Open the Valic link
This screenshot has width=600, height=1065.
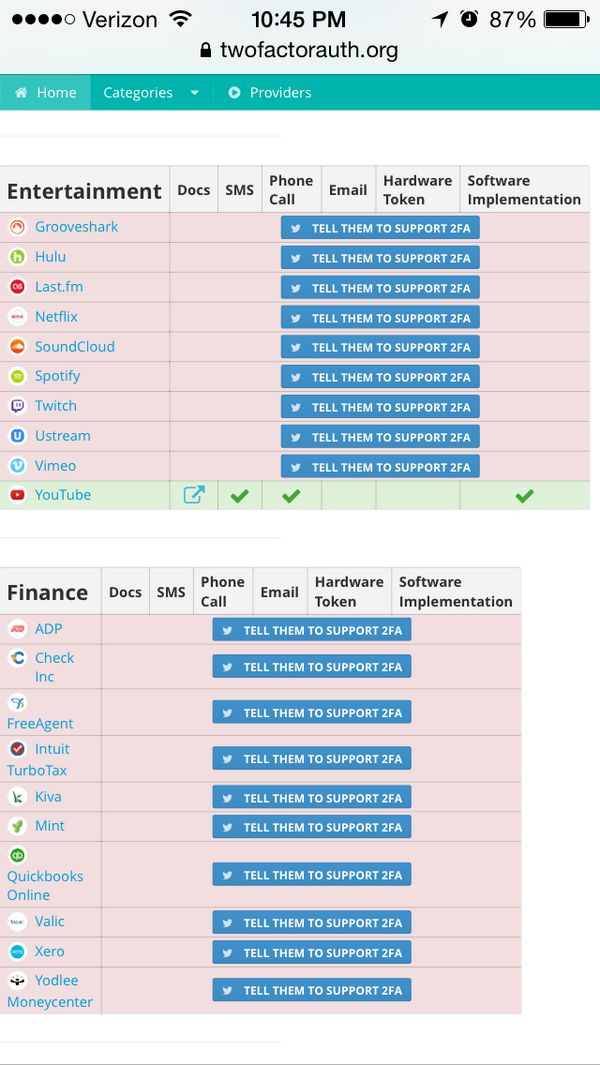[50, 922]
